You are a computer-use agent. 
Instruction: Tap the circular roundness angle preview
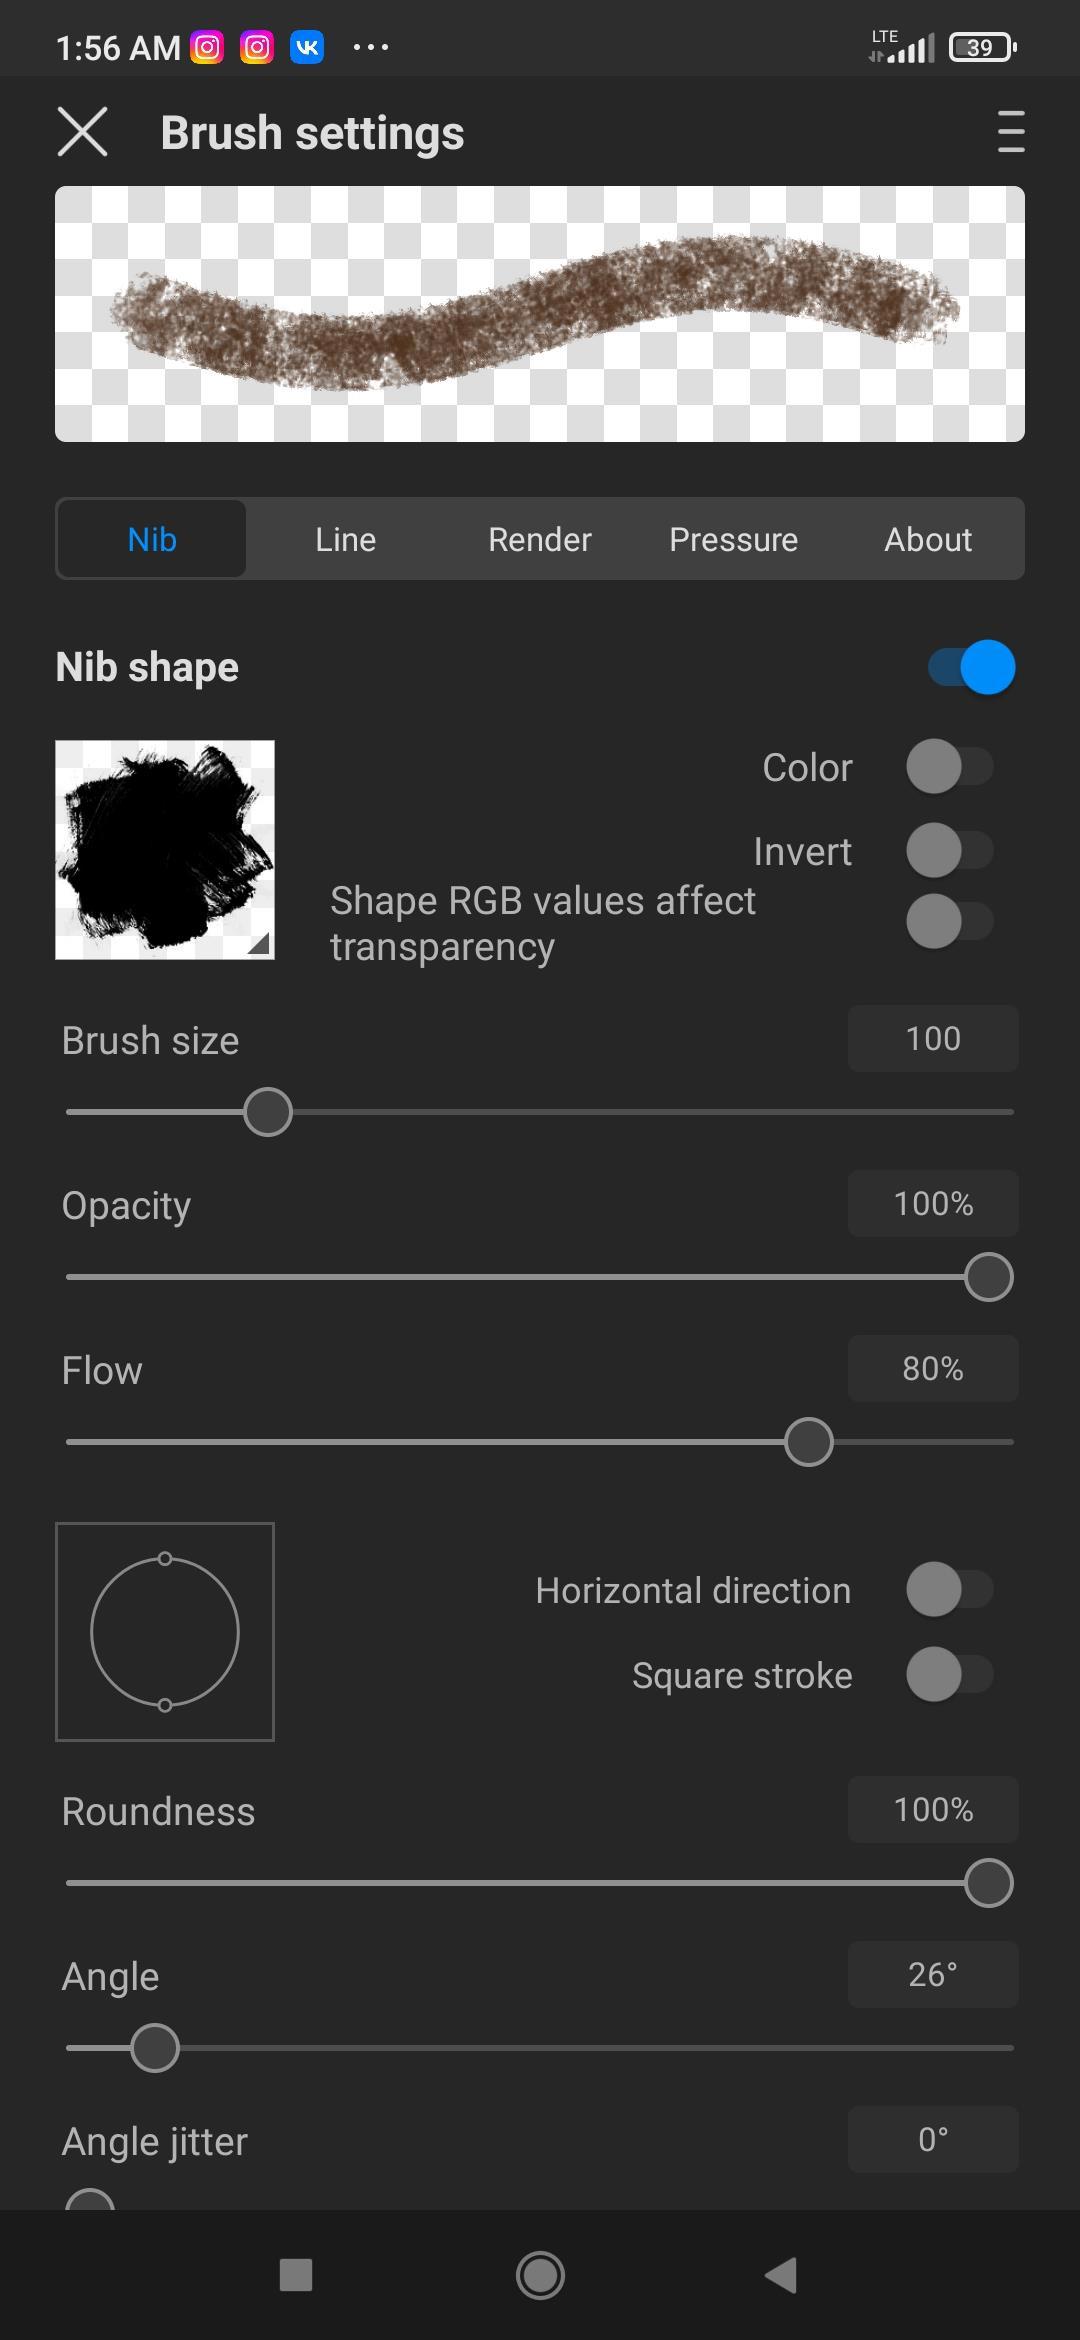pos(165,1632)
